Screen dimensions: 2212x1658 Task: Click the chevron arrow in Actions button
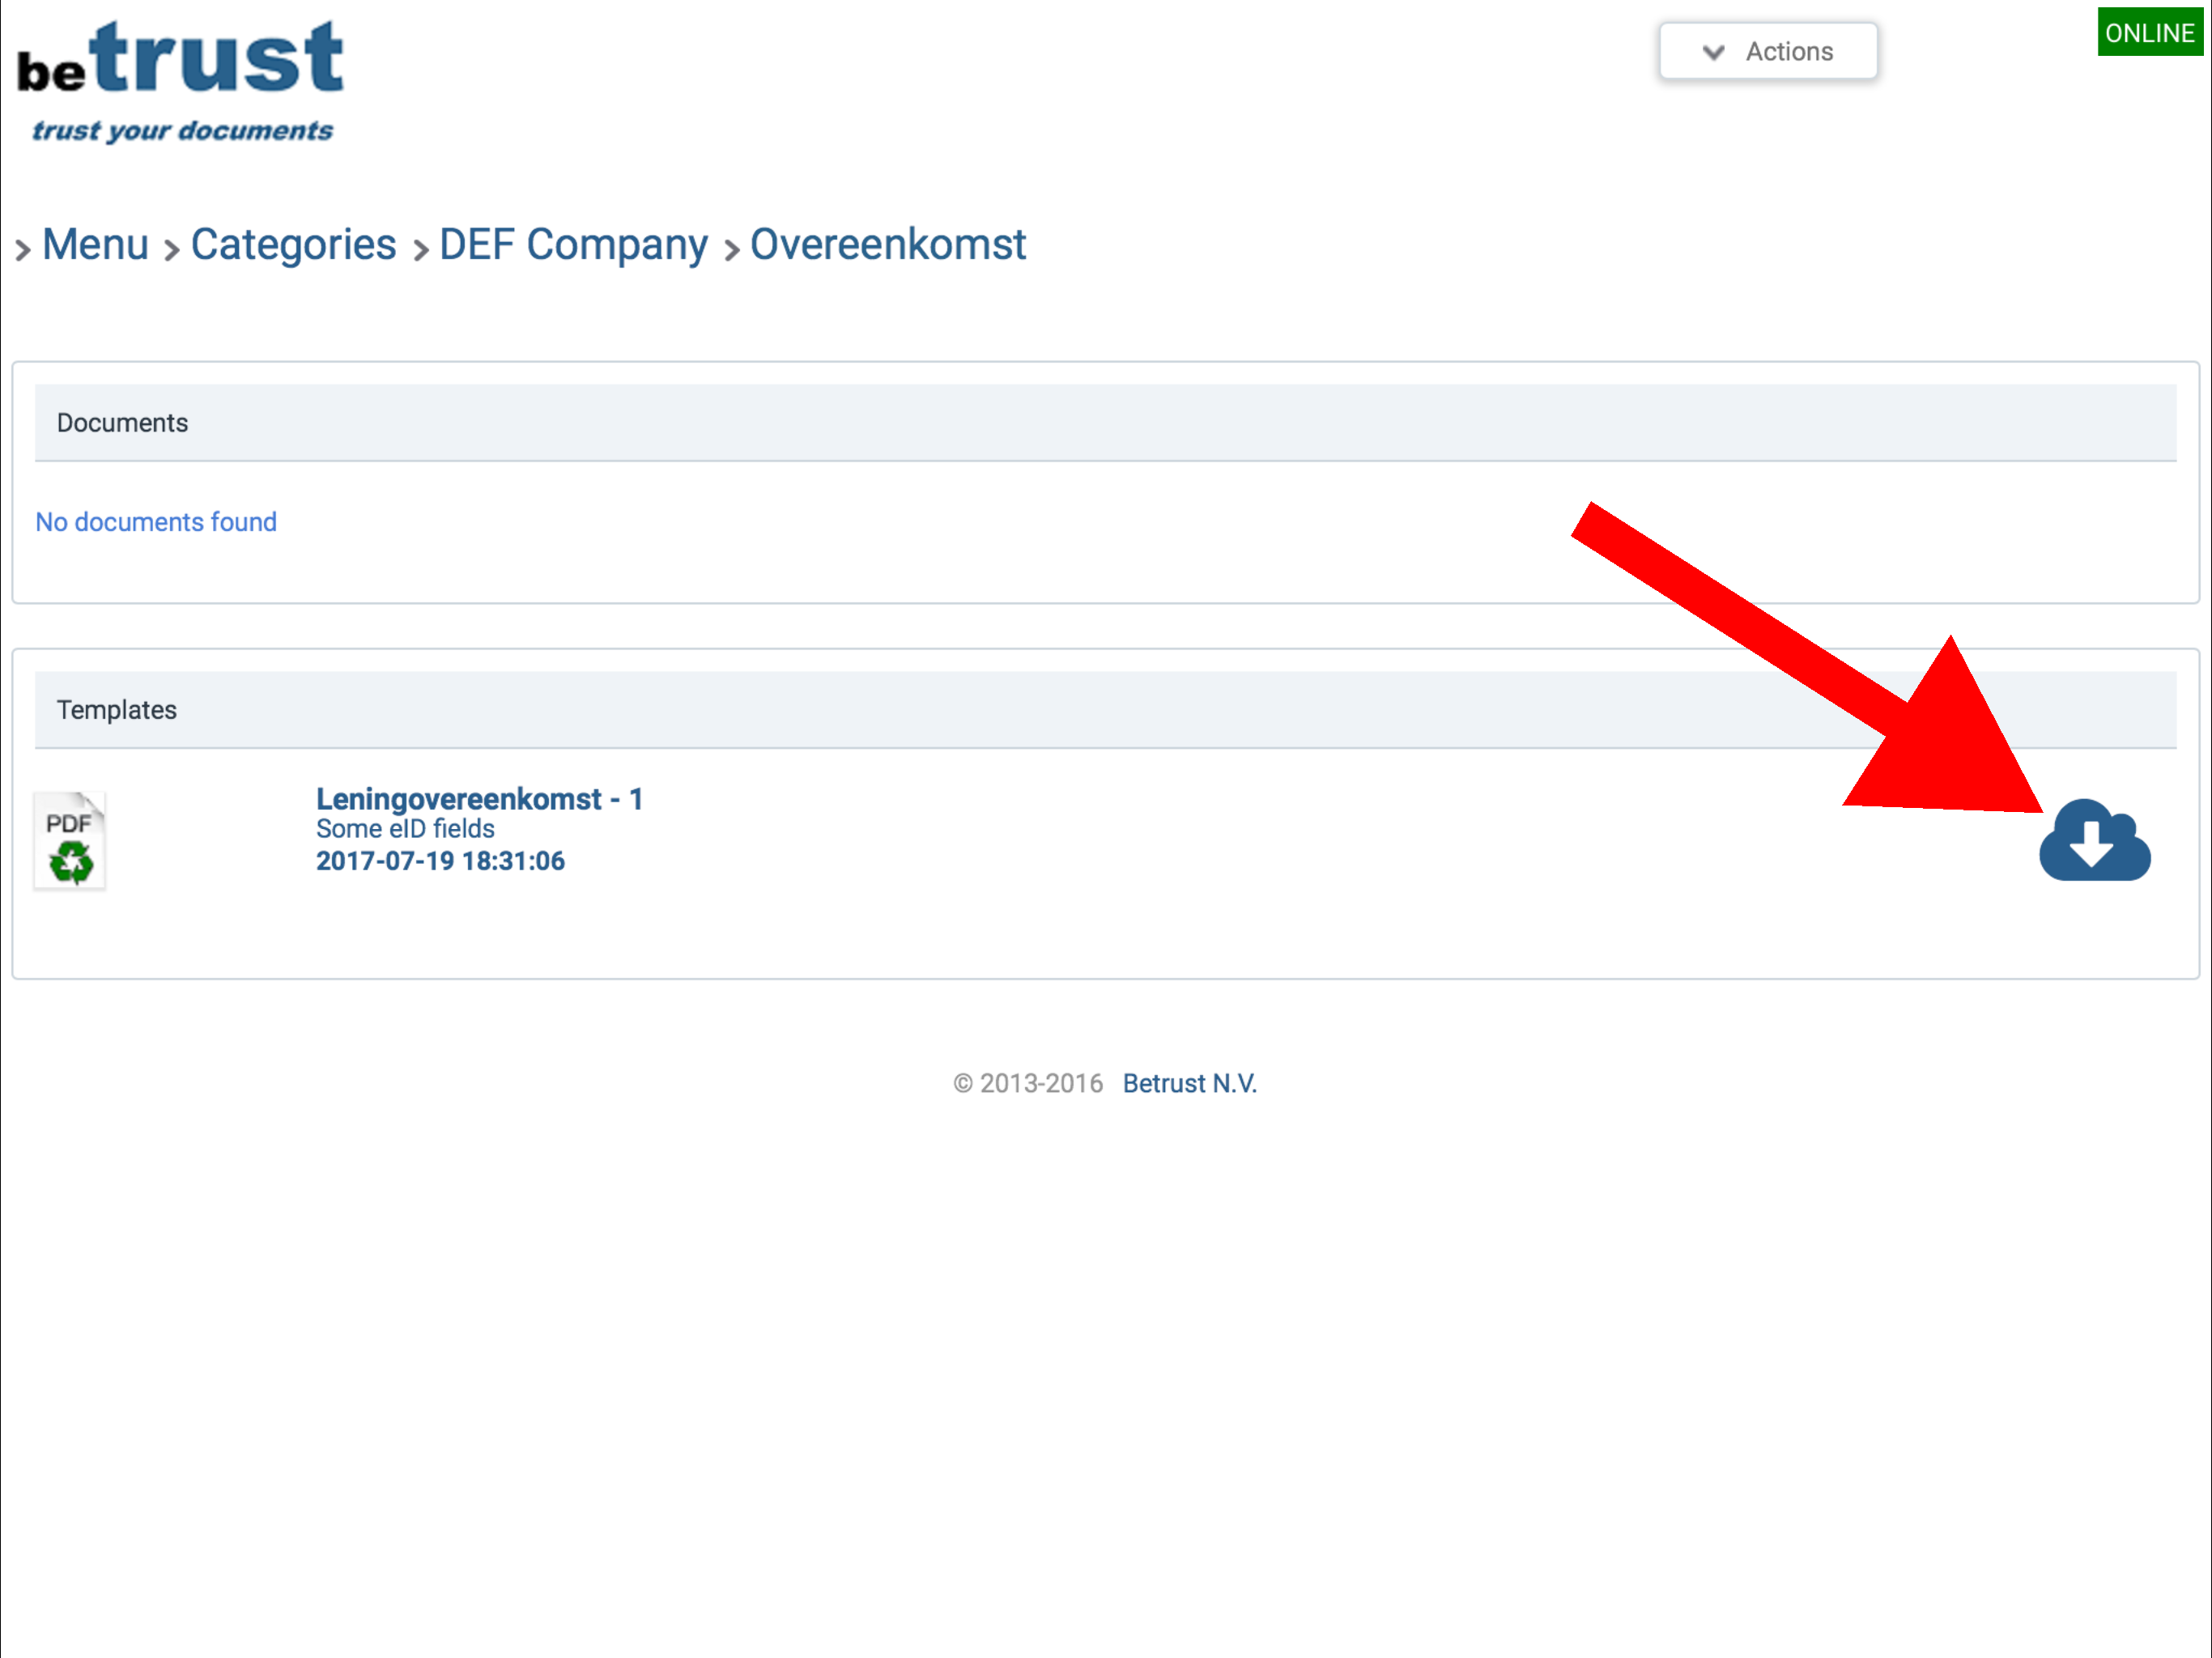(1713, 52)
